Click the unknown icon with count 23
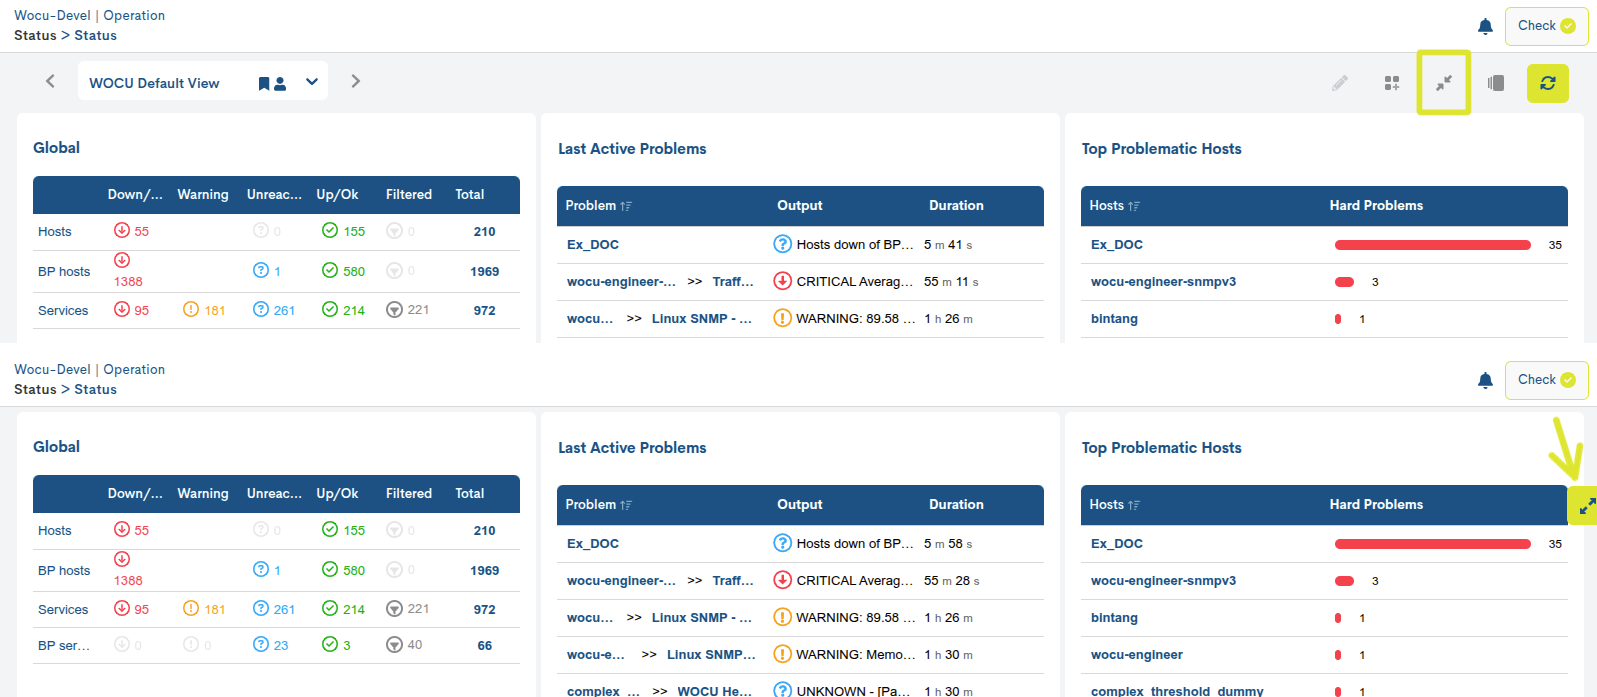 pyautogui.click(x=261, y=645)
